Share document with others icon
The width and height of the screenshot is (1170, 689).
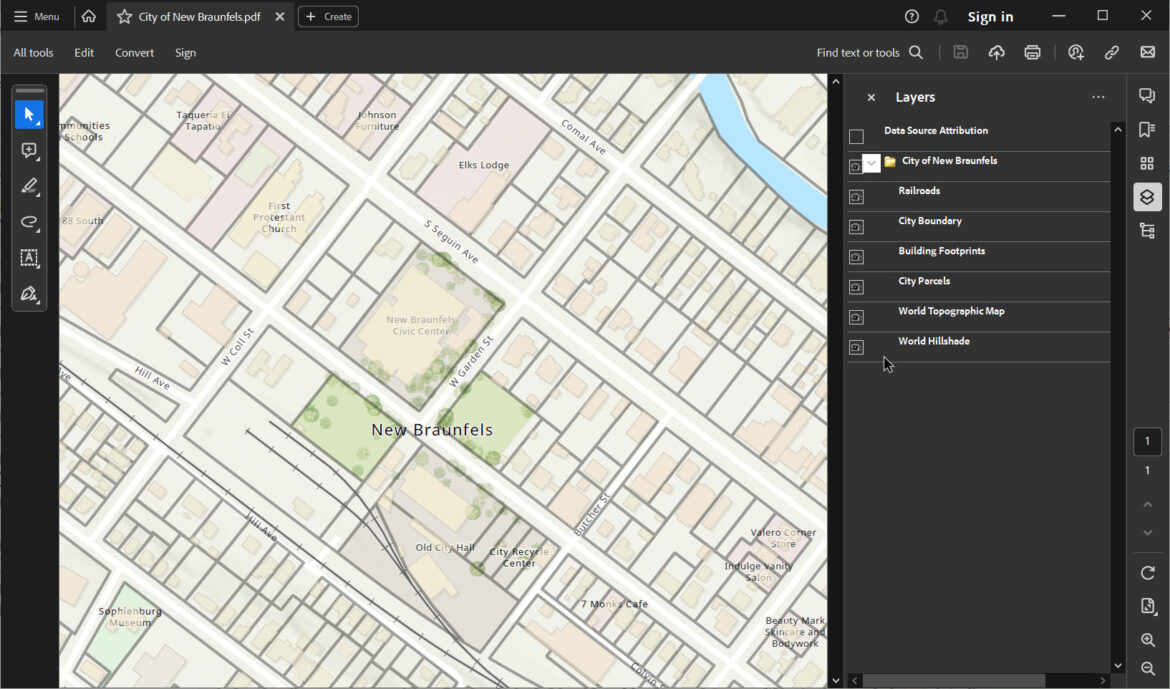pyautogui.click(x=1076, y=52)
